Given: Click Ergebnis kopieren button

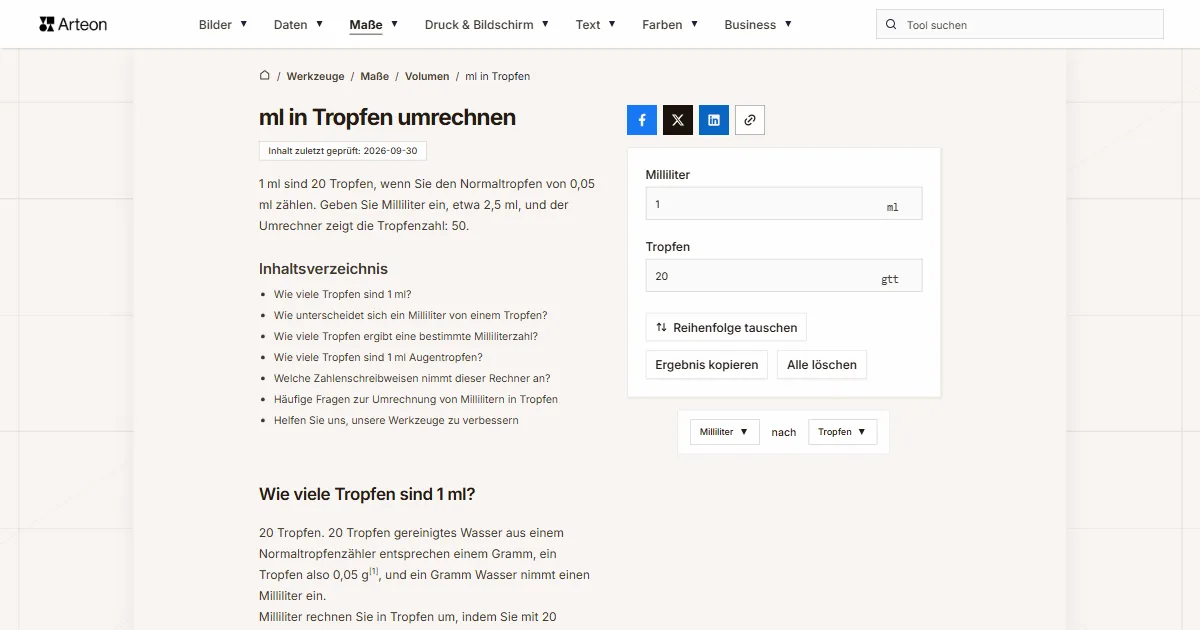Looking at the screenshot, I should [707, 365].
